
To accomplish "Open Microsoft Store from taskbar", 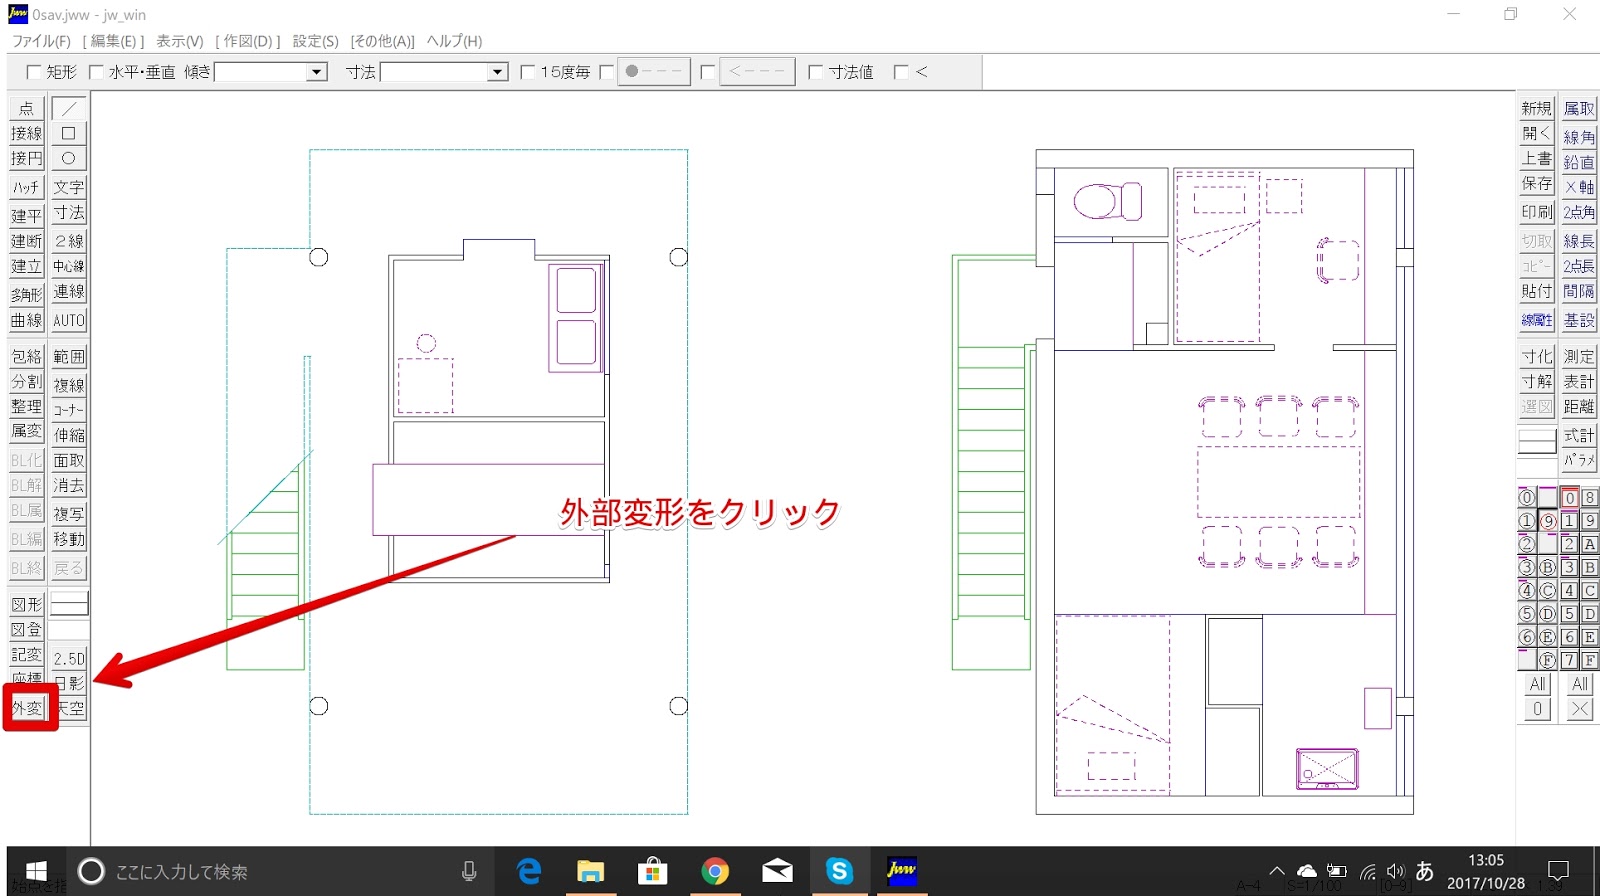I will point(652,871).
